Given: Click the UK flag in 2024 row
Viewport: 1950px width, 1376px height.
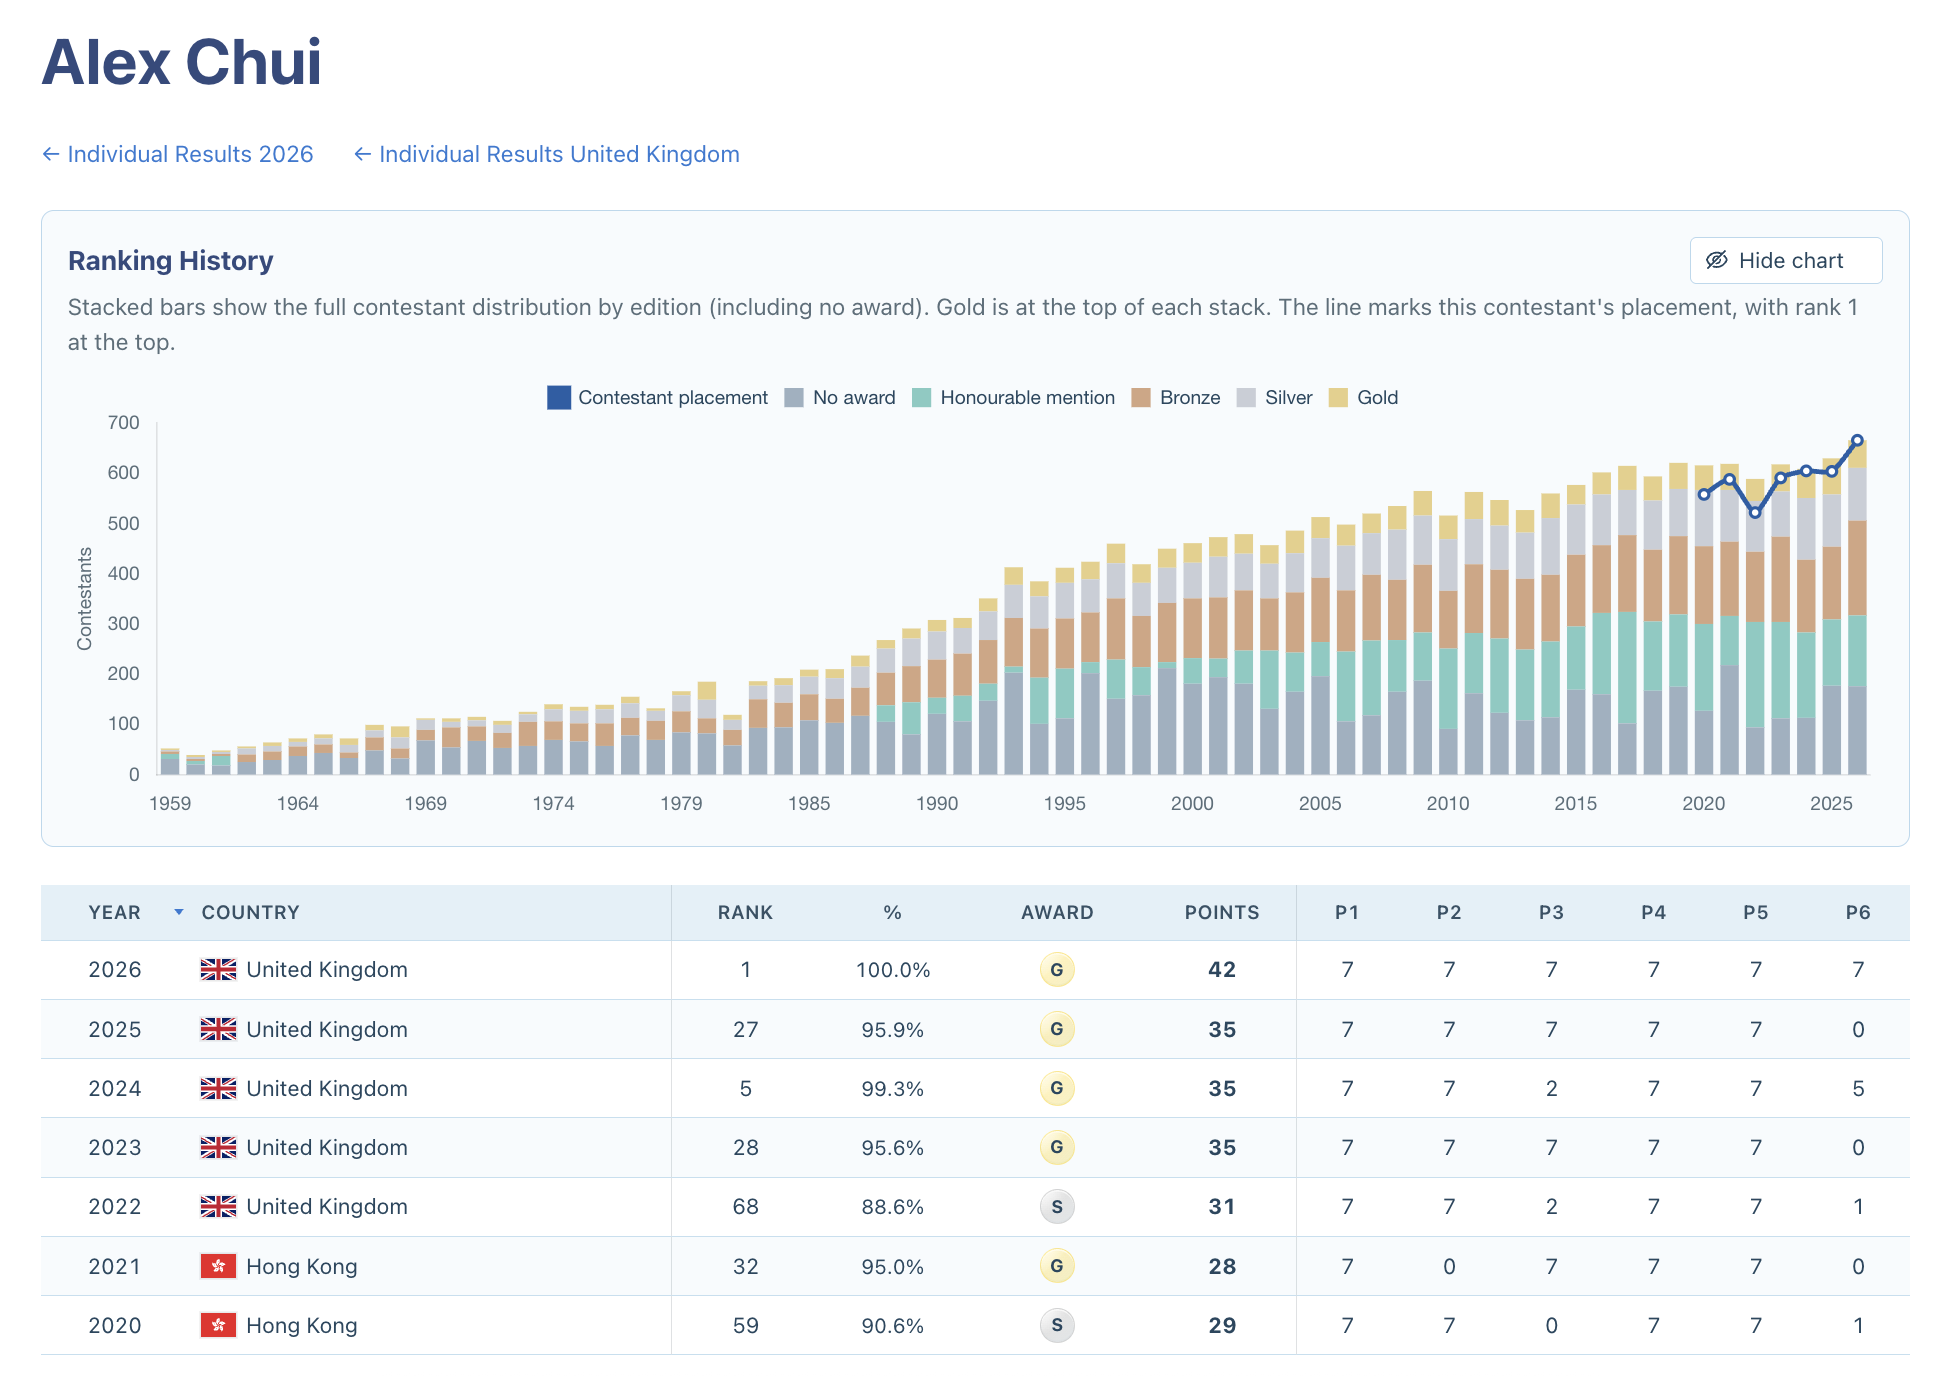Looking at the screenshot, I should coord(218,1088).
